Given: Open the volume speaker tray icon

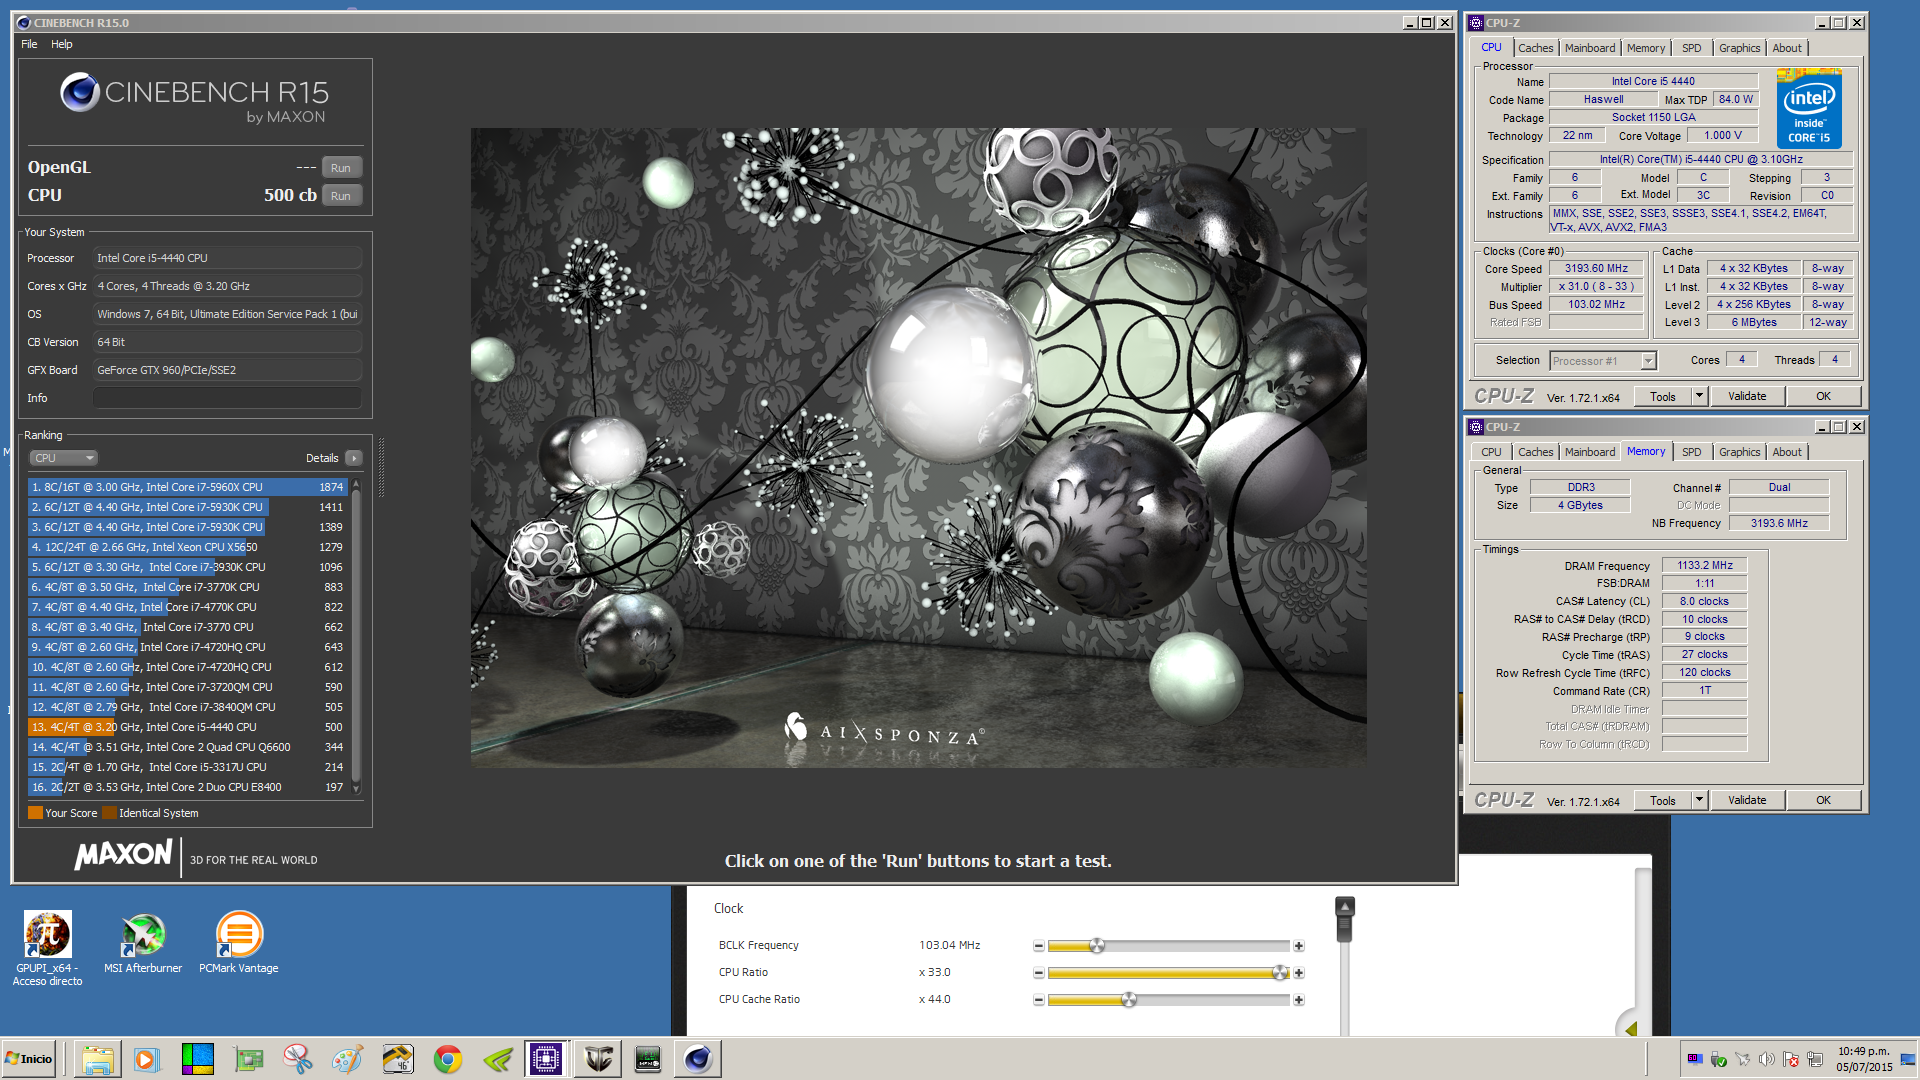Looking at the screenshot, I should tap(1766, 1059).
